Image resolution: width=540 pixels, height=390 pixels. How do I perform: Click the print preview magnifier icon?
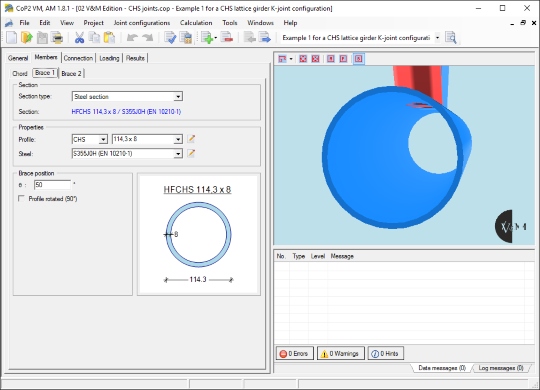click(451, 38)
